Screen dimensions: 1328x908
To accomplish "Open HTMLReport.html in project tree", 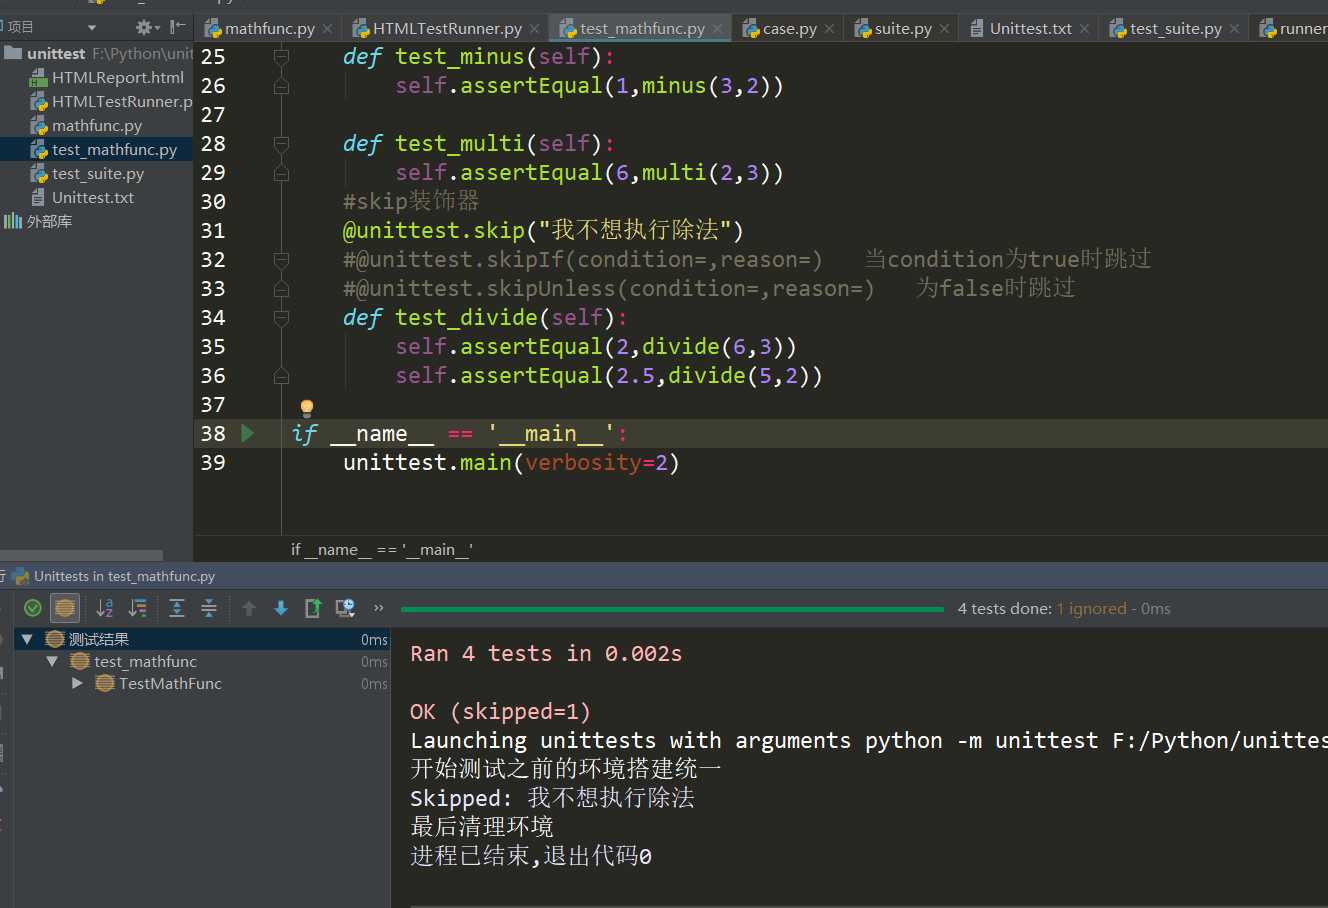I will tap(118, 77).
